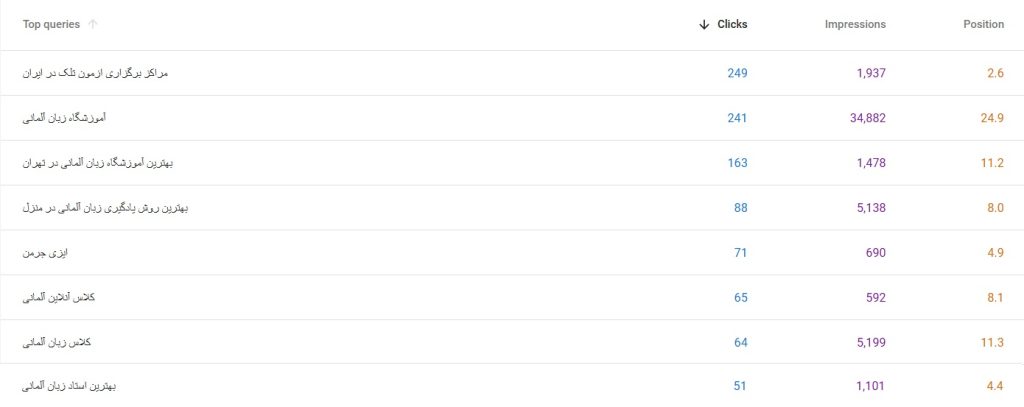The width and height of the screenshot is (1024, 407).
Task: Select the query 'آموزشگاه زبان آلمانی'
Action: [x=64, y=118]
